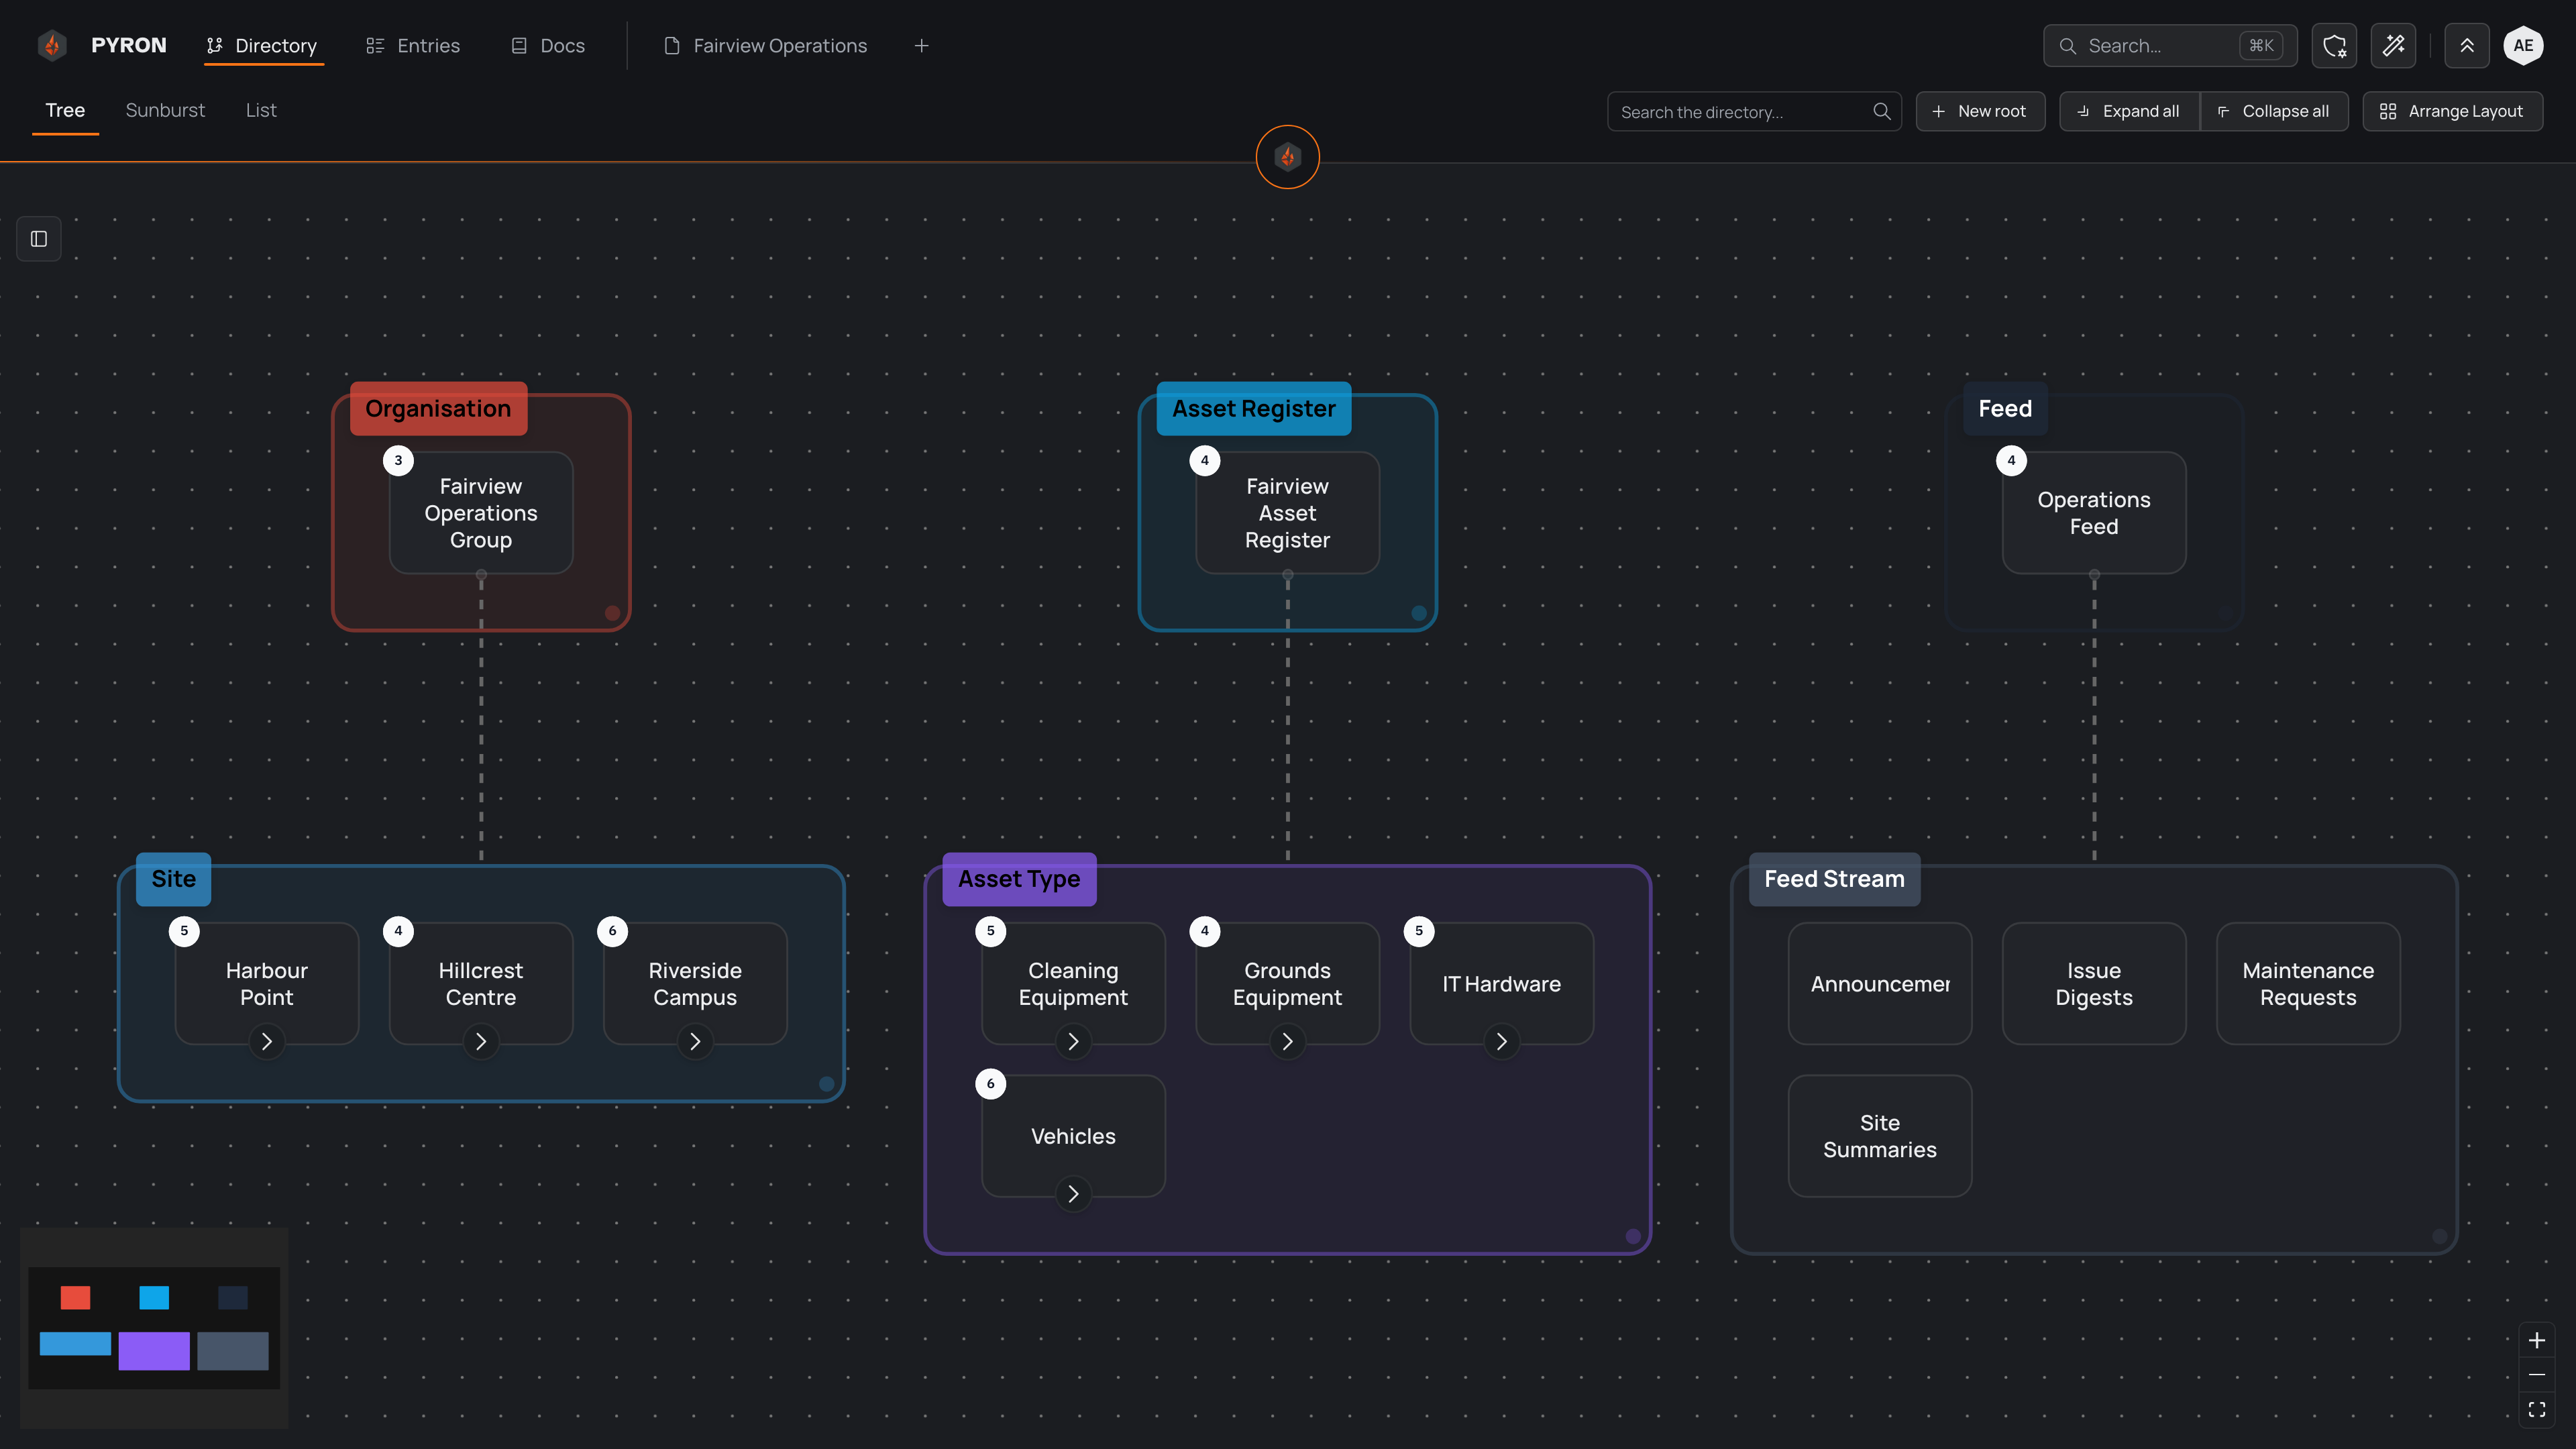
Task: Zoom in on the canvas
Action: click(2537, 1340)
